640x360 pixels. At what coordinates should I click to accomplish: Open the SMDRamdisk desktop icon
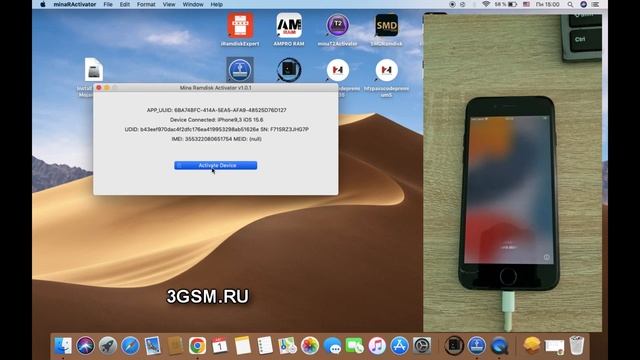click(387, 29)
